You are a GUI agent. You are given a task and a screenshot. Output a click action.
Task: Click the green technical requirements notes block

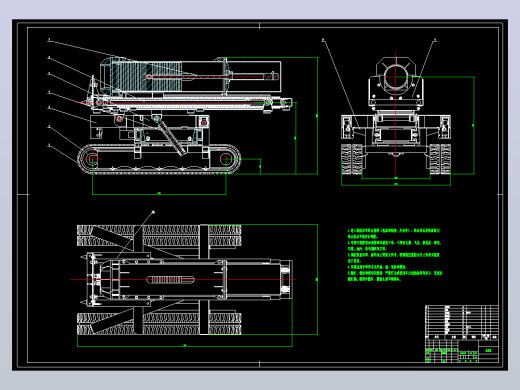point(395,255)
